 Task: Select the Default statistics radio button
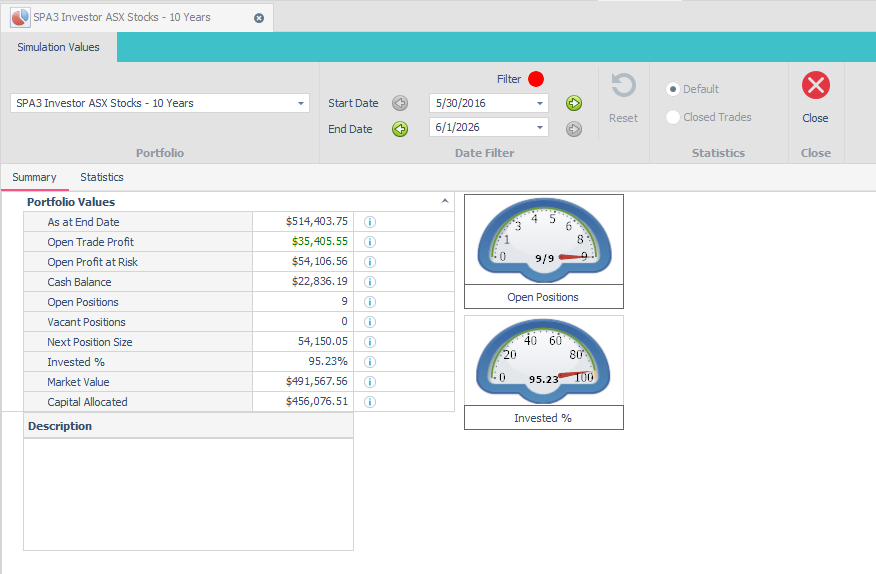pyautogui.click(x=673, y=89)
